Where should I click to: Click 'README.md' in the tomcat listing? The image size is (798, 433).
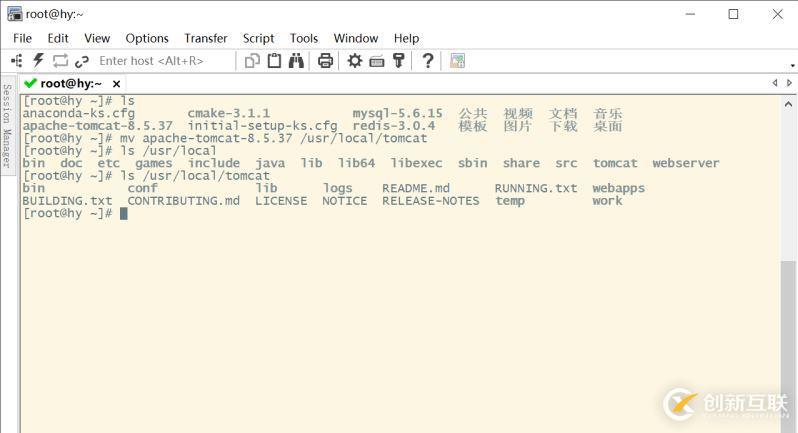pos(416,188)
